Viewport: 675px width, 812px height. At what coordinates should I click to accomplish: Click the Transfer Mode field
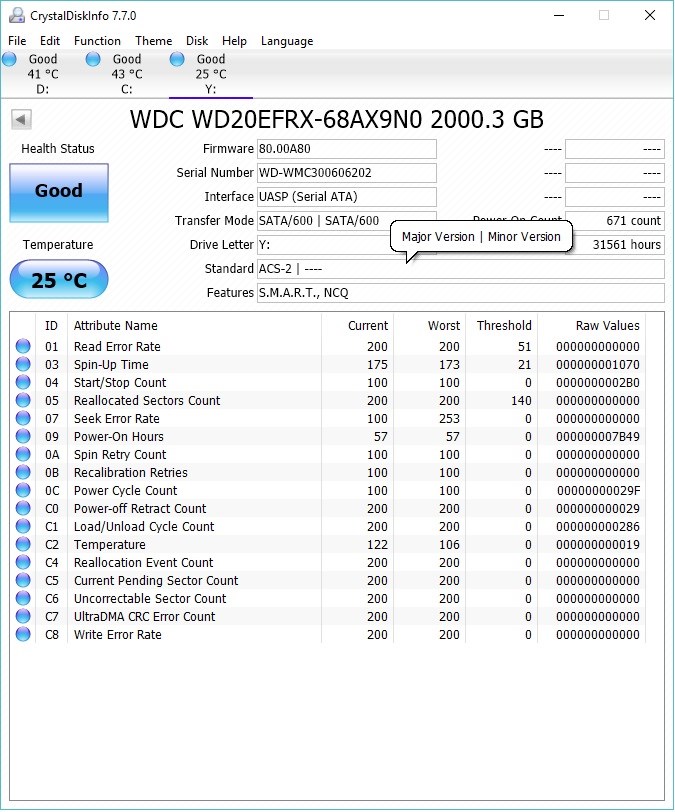pos(347,221)
